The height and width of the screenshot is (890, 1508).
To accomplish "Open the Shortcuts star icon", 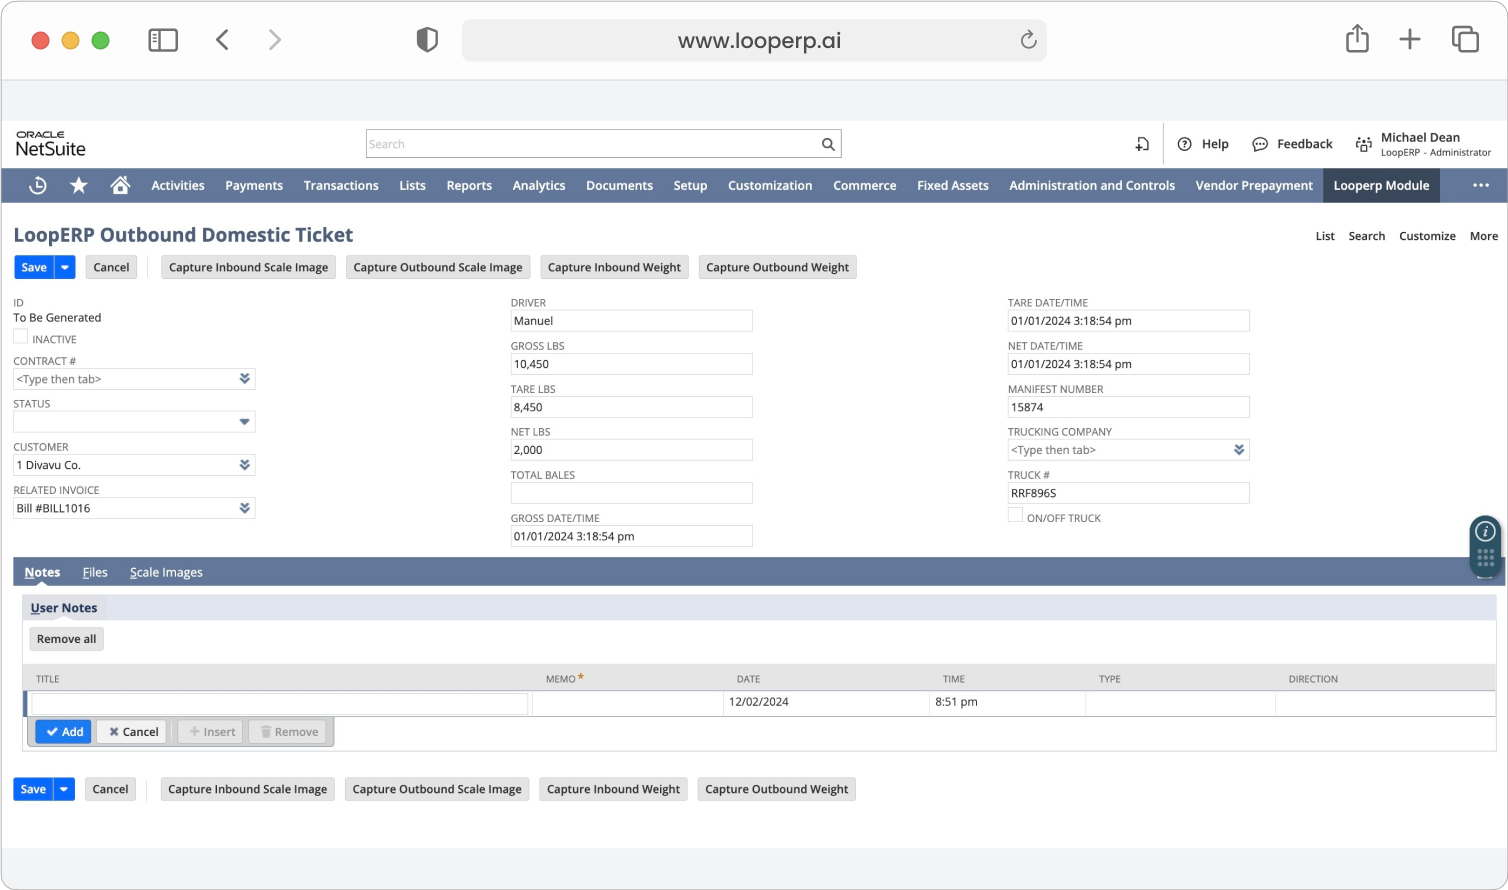I will [79, 185].
